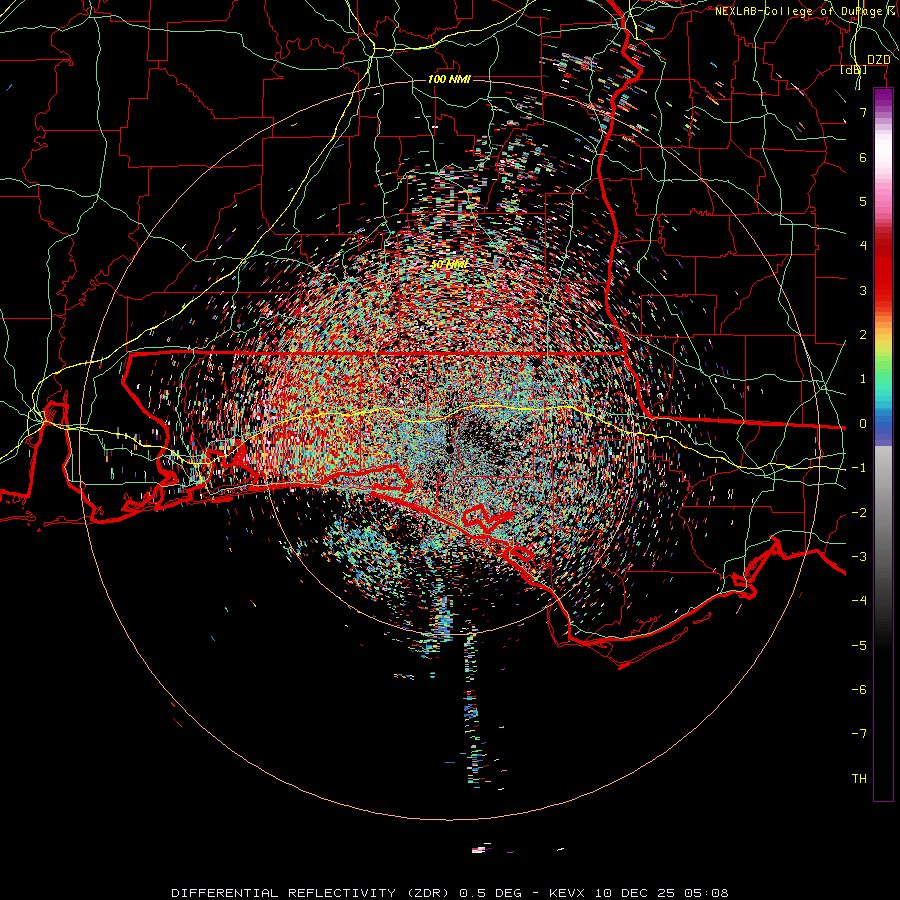Click the TH threshold label on scale
The width and height of the screenshot is (900, 900).
coord(859,779)
